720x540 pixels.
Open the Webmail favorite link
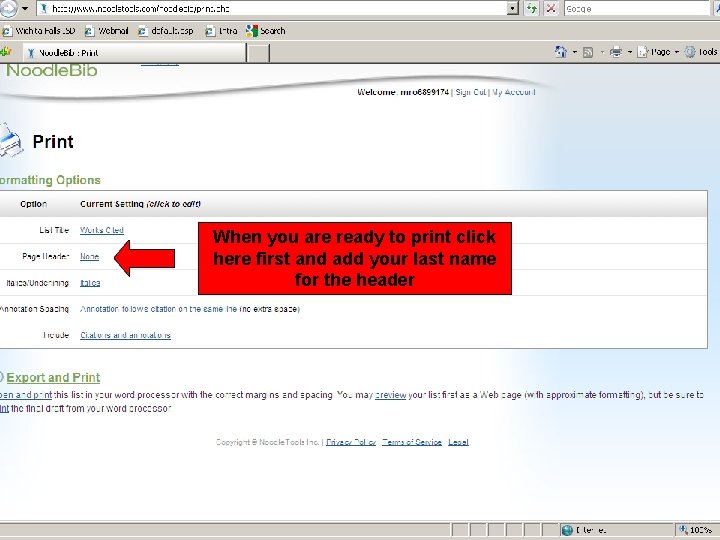point(107,31)
